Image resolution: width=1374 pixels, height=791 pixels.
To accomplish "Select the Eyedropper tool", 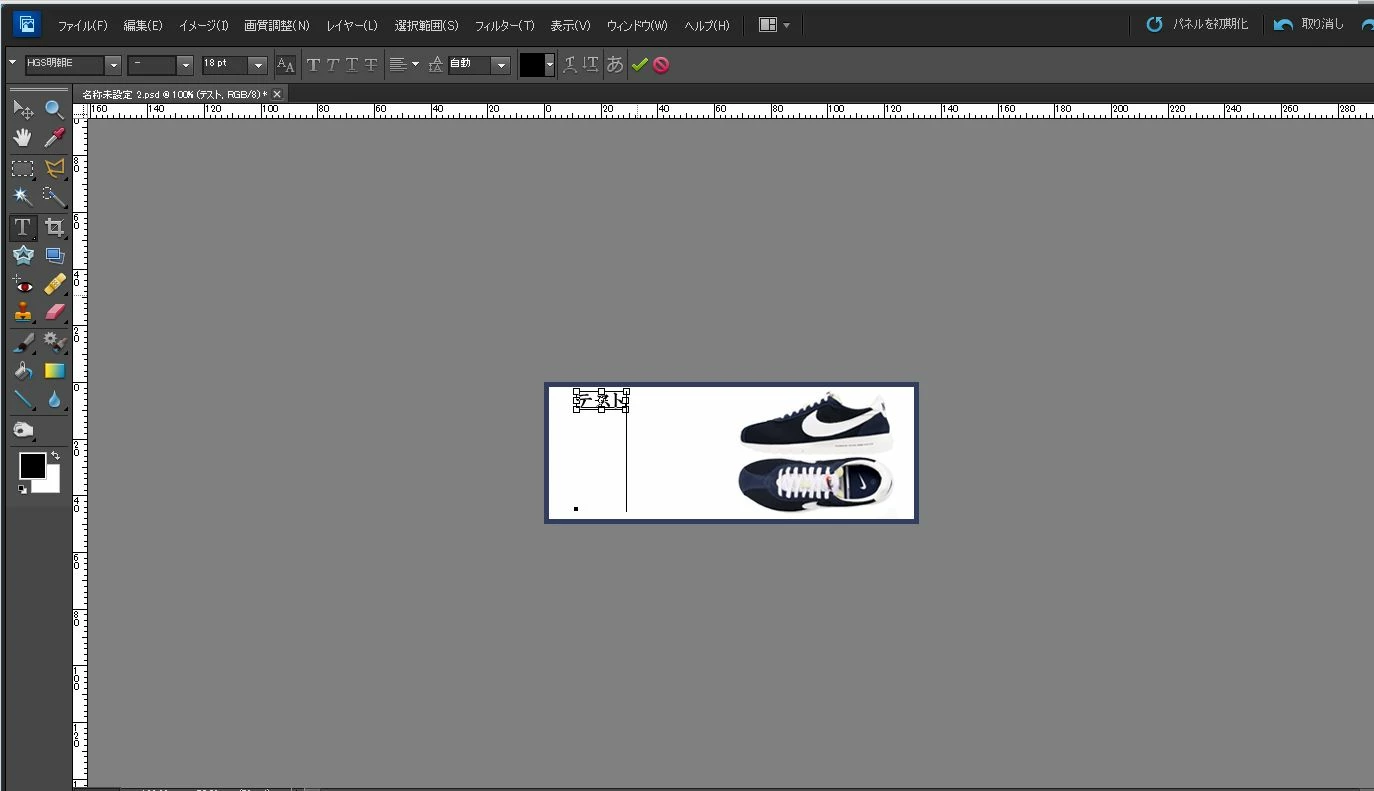I will [x=54, y=138].
